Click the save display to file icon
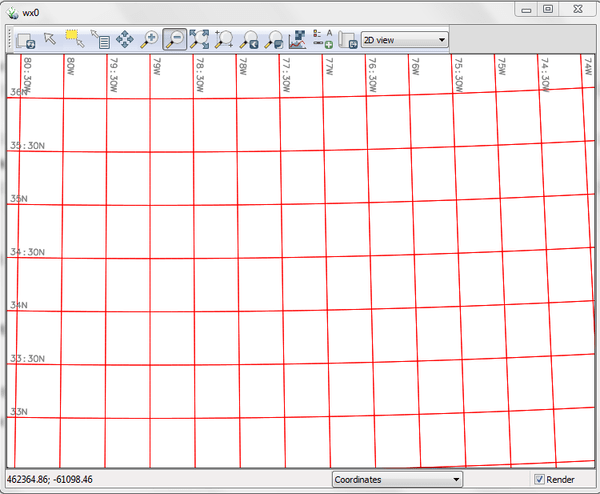Image resolution: width=600 pixels, height=494 pixels. click(x=347, y=40)
